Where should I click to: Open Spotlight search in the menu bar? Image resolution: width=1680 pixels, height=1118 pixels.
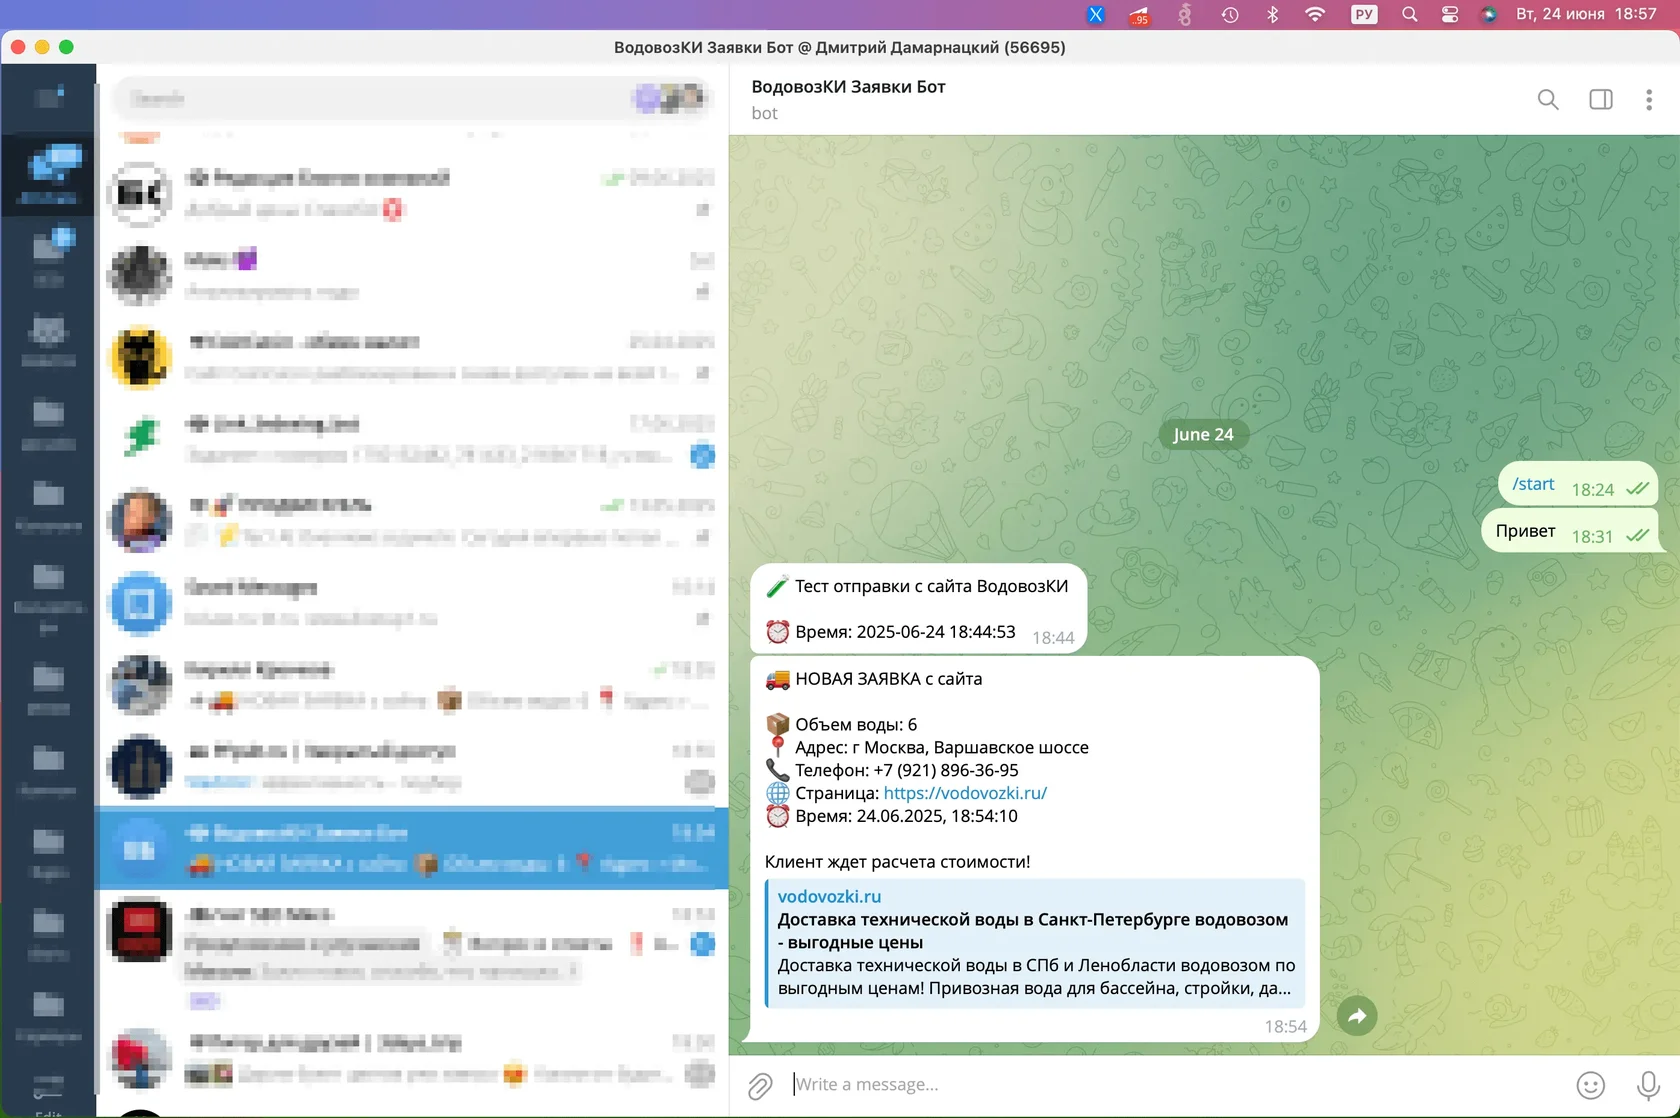click(x=1410, y=14)
